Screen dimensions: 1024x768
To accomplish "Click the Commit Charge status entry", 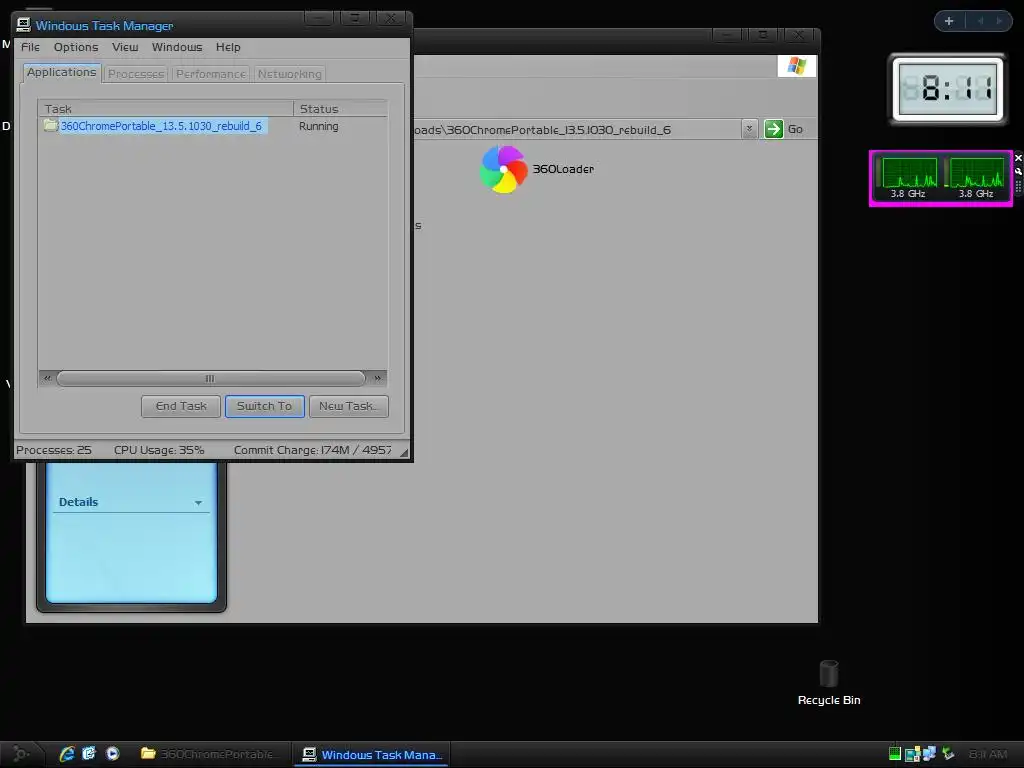I will pyautogui.click(x=312, y=450).
